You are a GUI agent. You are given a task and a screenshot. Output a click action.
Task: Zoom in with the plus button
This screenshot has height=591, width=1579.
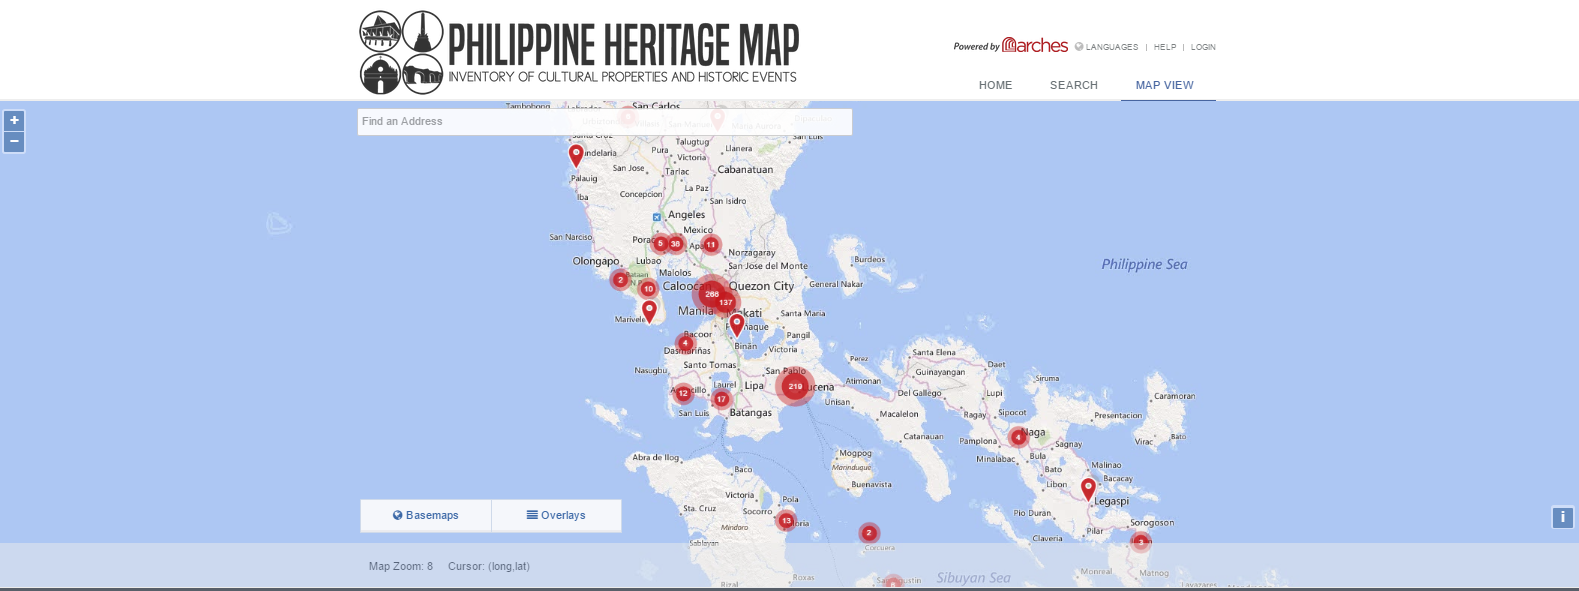click(14, 120)
